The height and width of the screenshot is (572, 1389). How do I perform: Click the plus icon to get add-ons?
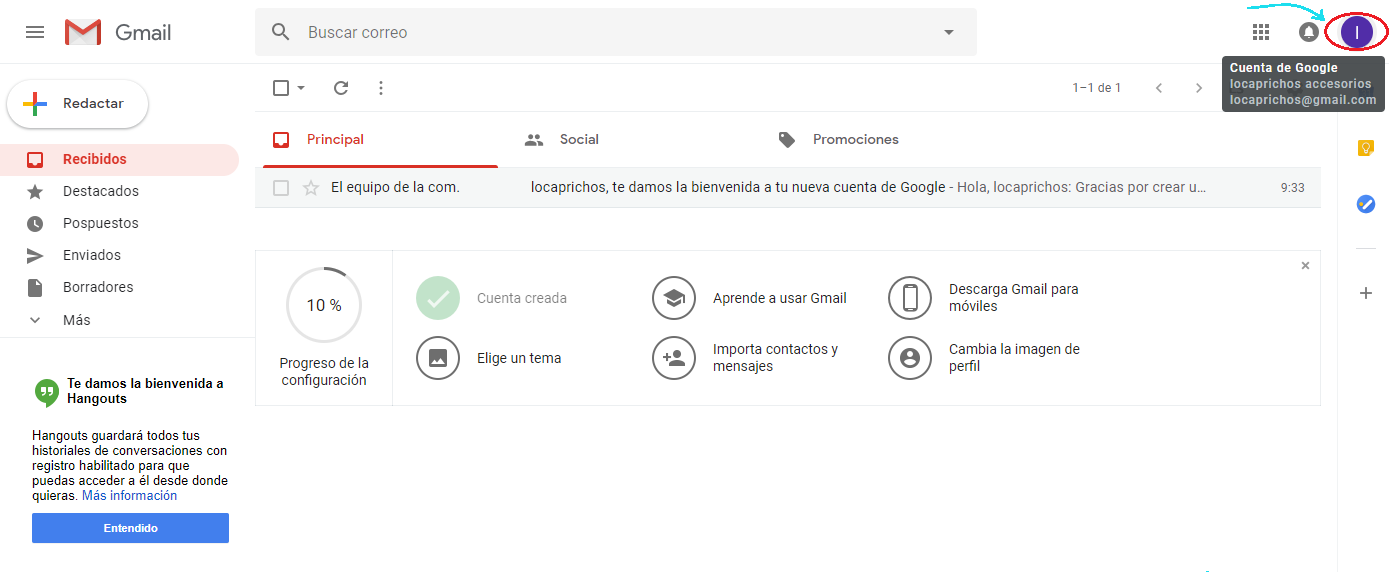[1365, 293]
